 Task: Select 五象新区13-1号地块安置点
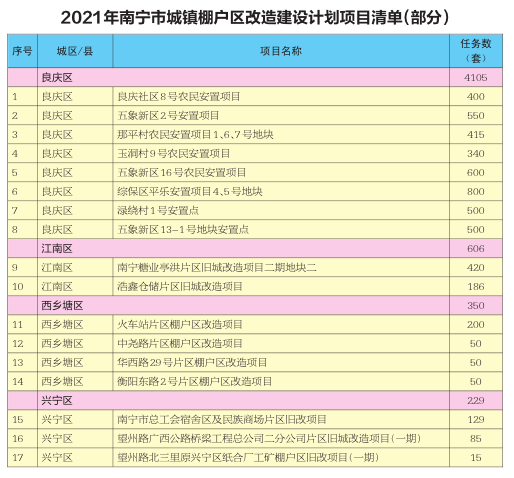click(x=183, y=230)
